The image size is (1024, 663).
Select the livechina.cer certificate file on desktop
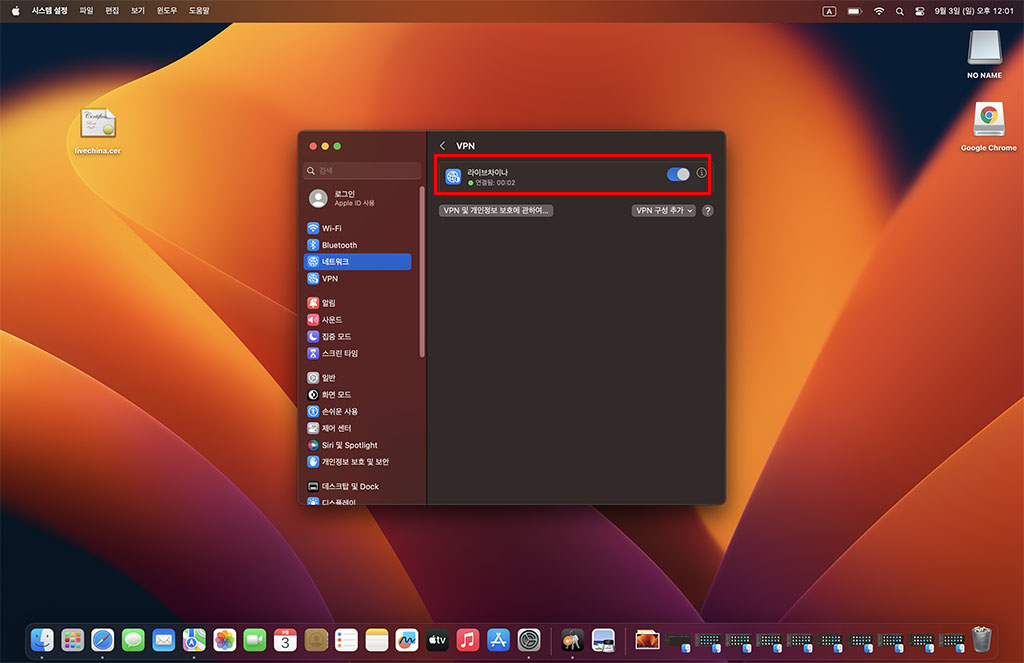pos(98,131)
